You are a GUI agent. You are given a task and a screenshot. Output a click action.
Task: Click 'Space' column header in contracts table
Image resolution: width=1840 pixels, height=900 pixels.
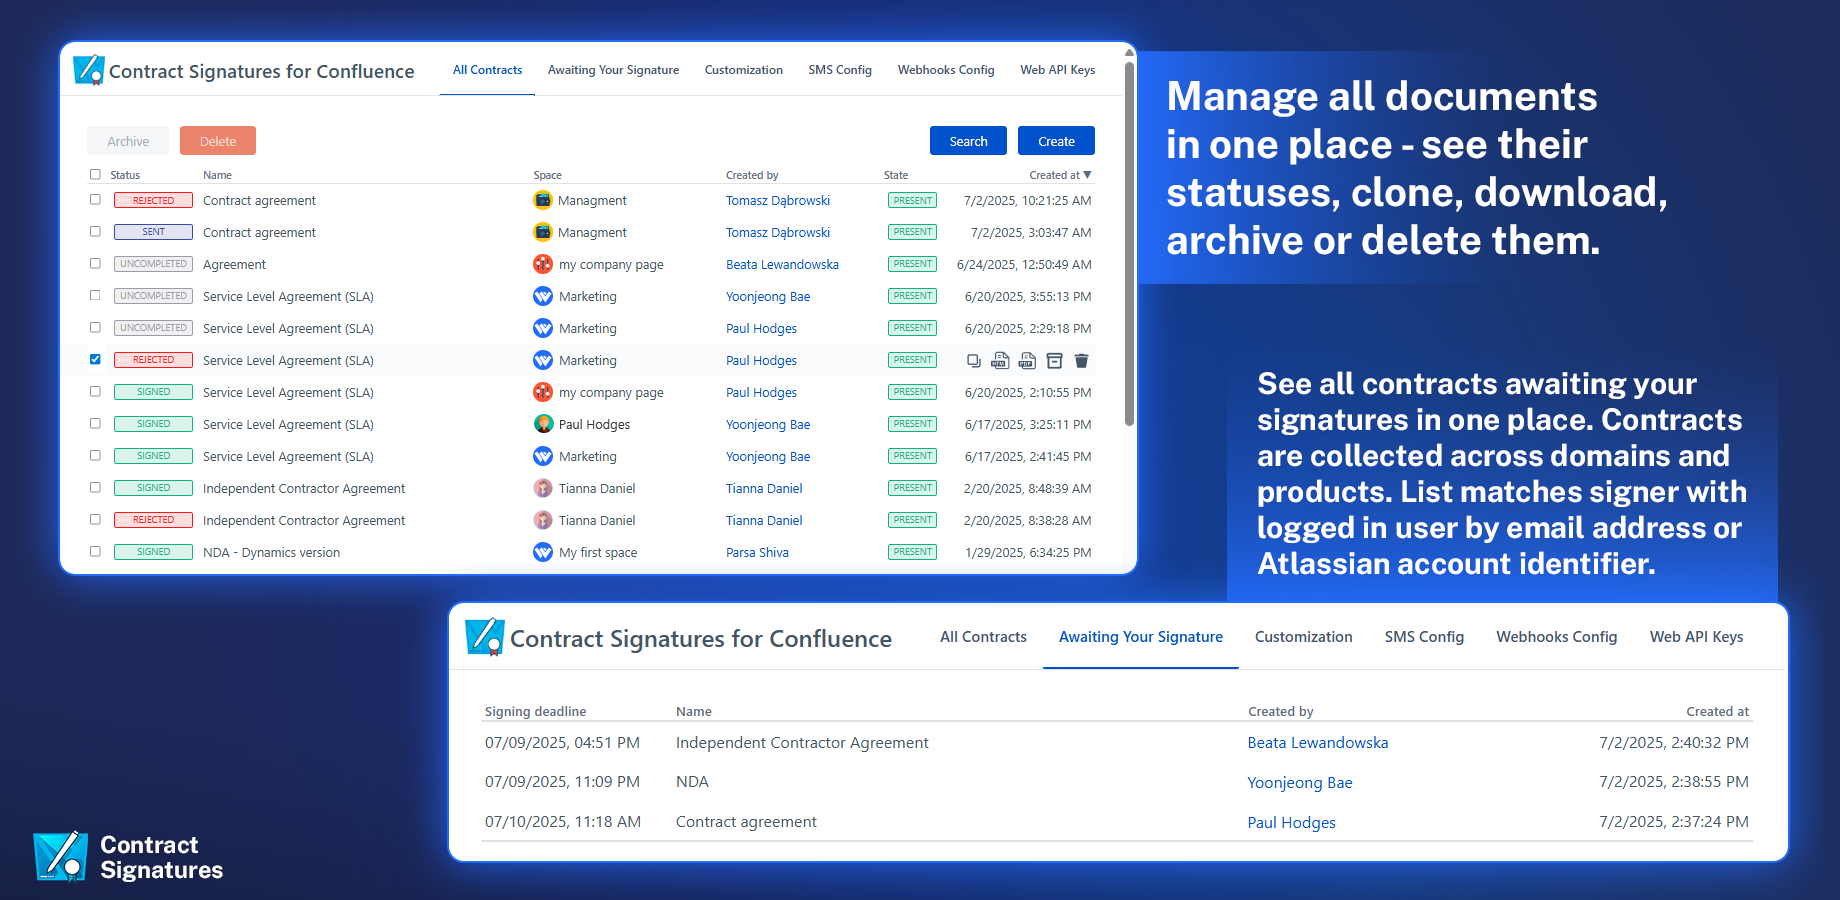[547, 175]
